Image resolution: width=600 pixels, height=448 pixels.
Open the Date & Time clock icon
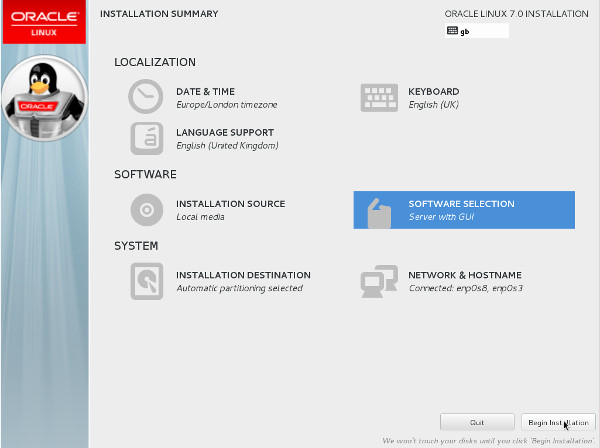pyautogui.click(x=145, y=96)
